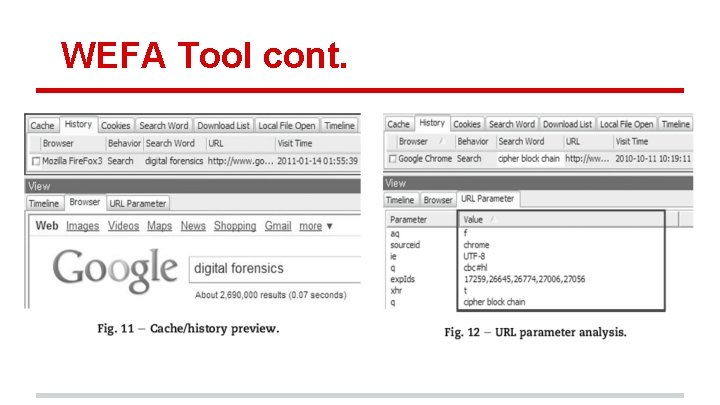Select the top Timeline tab in Fig. 12
Viewport: 720px width, 405px height.
pyautogui.click(x=675, y=124)
